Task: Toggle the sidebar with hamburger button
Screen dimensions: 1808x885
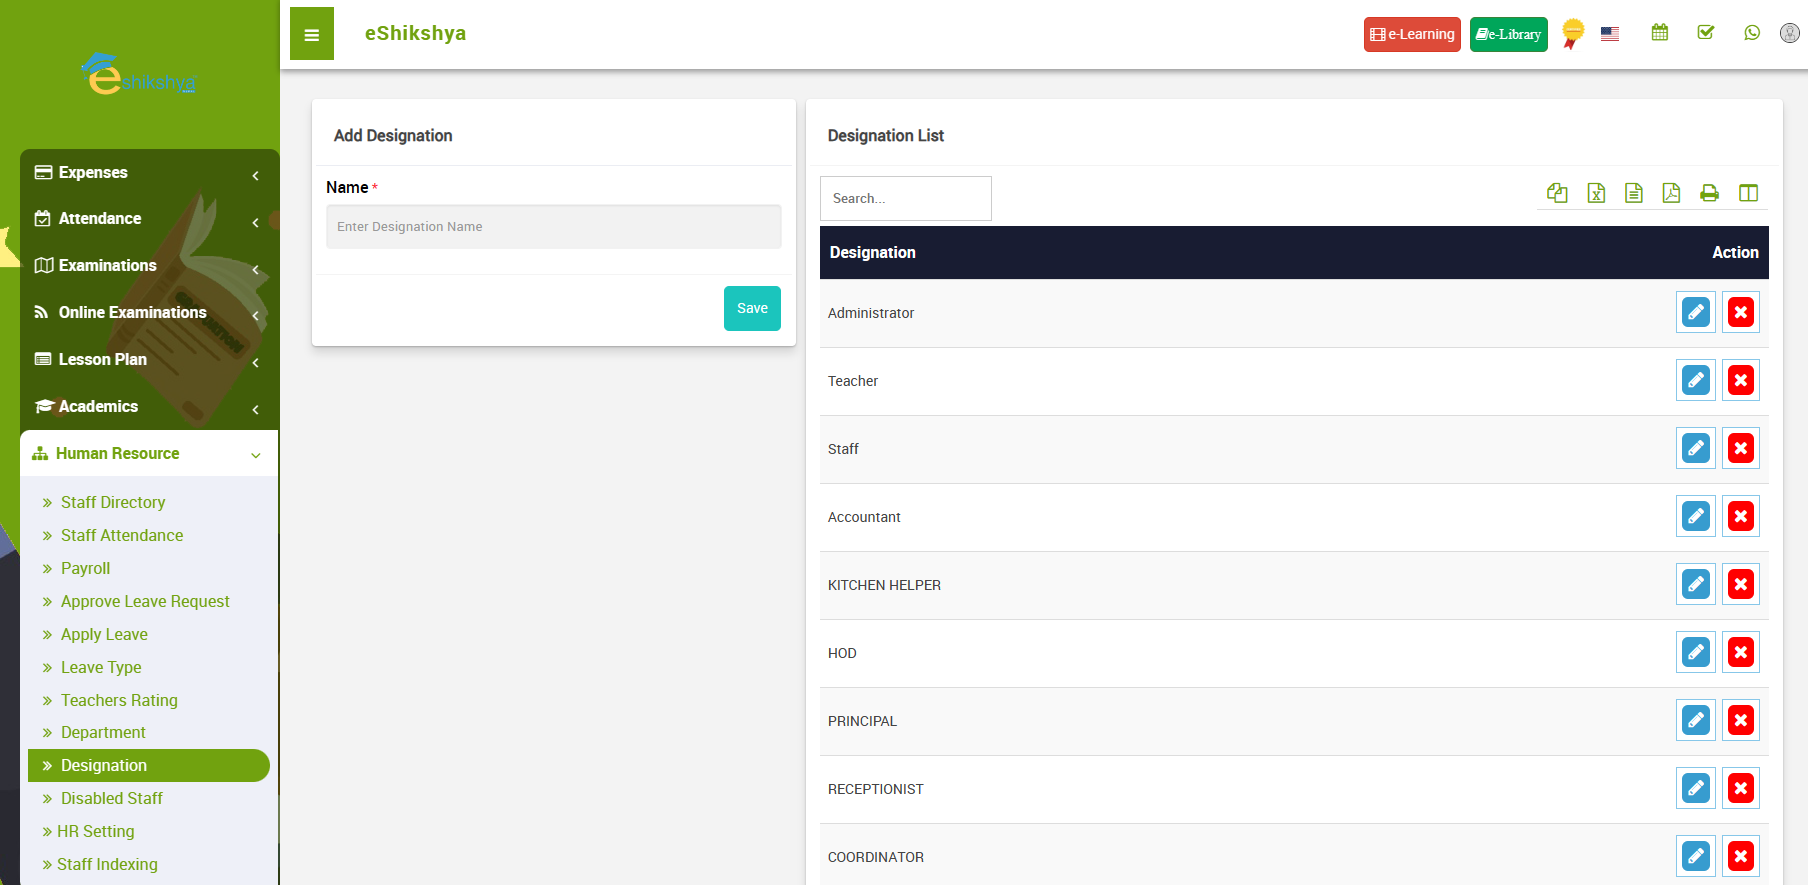Action: [312, 34]
